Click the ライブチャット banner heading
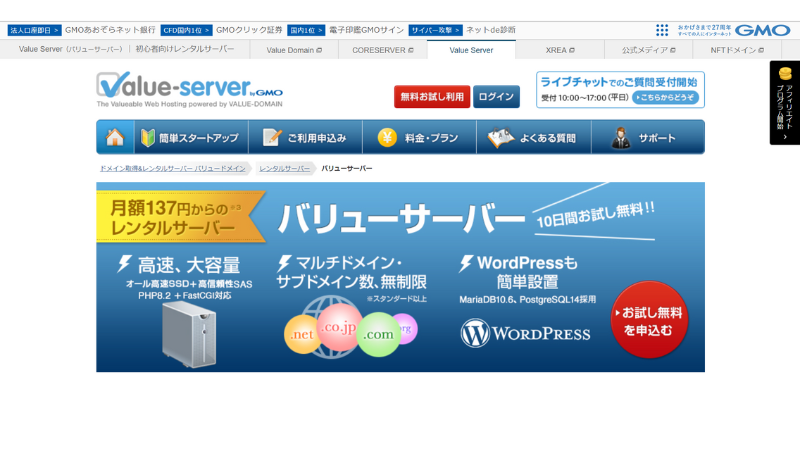The image size is (800, 450). click(x=619, y=82)
